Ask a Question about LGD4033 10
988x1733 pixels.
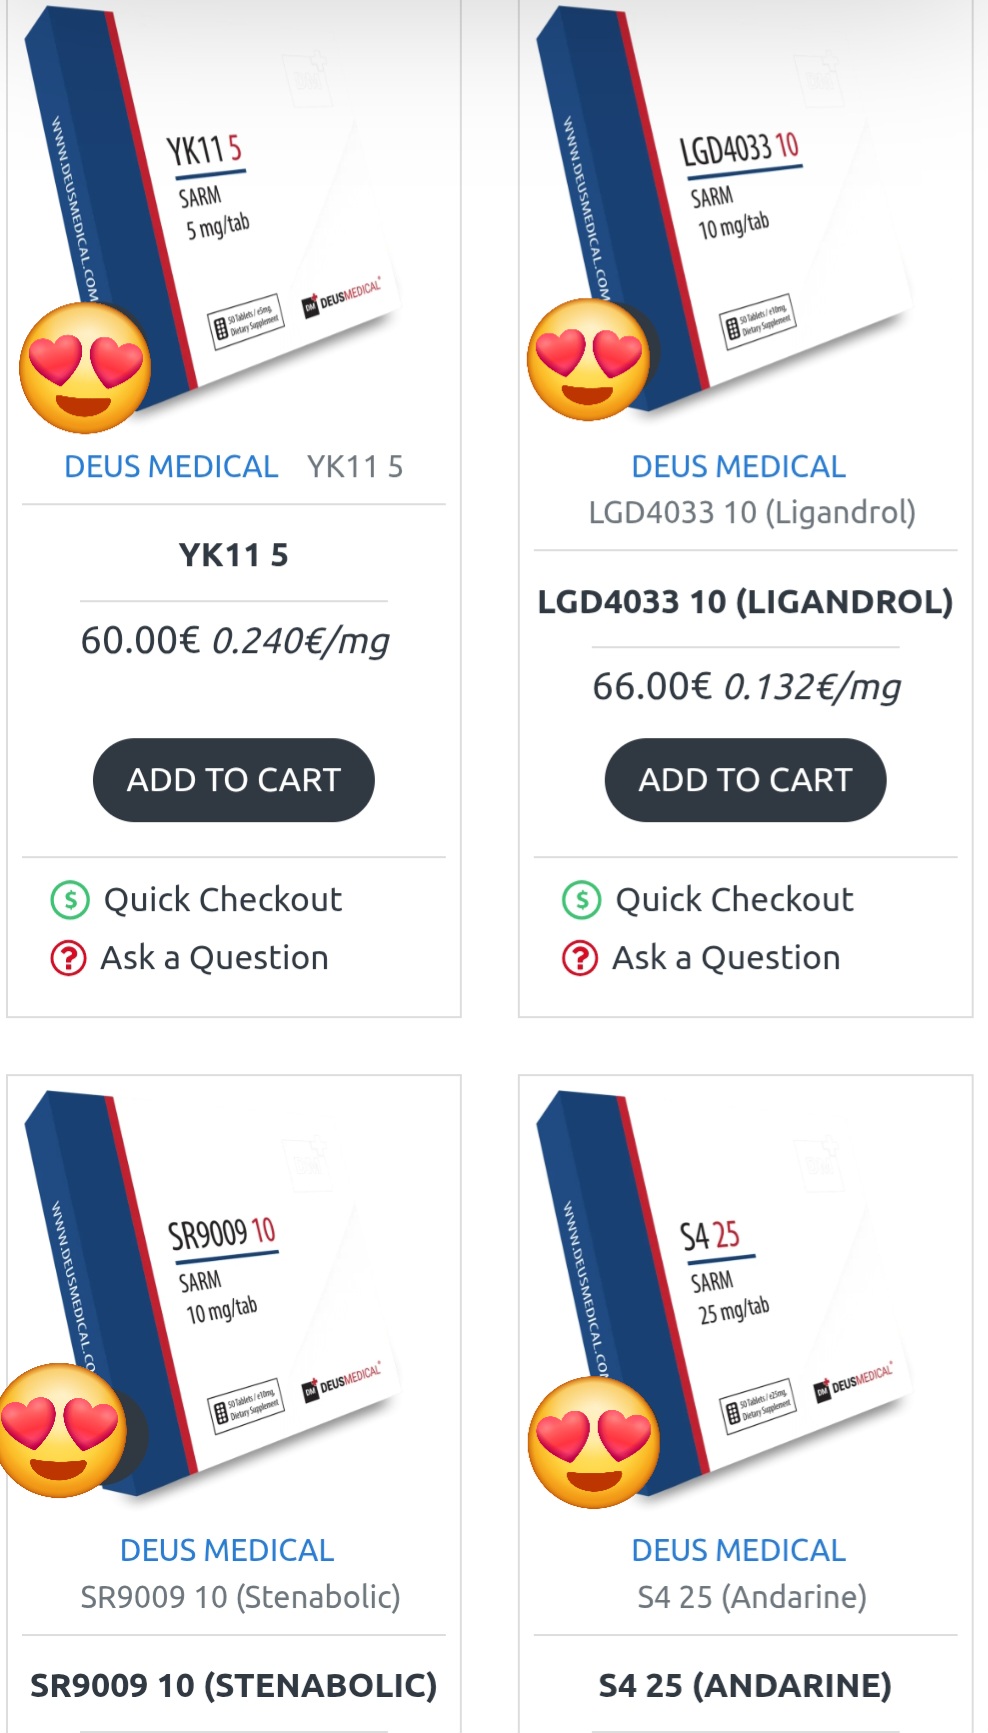[726, 958]
